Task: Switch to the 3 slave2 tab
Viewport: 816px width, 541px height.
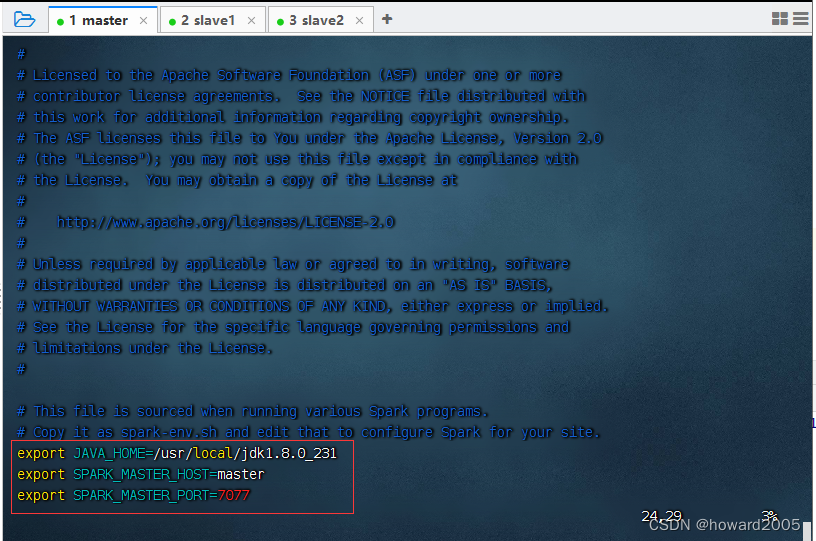Action: point(321,20)
